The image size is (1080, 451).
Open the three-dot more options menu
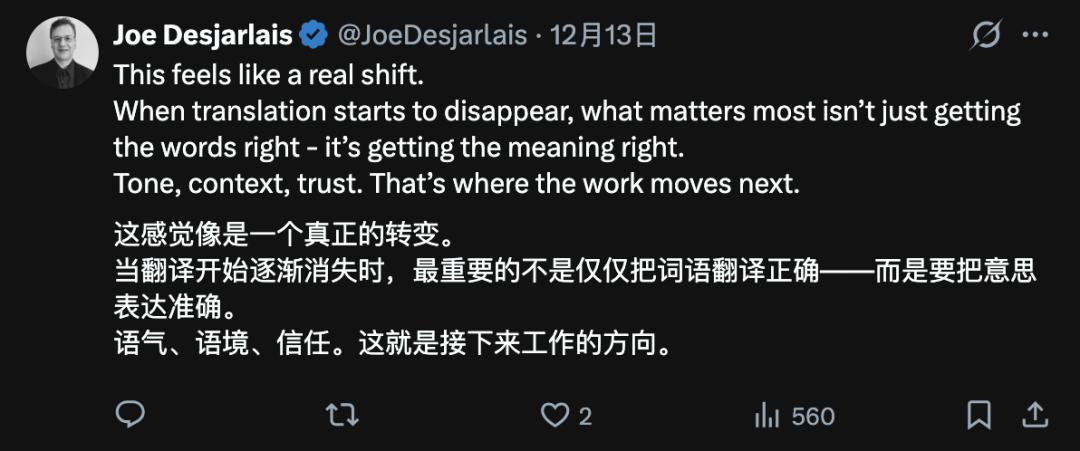[x=1034, y=36]
